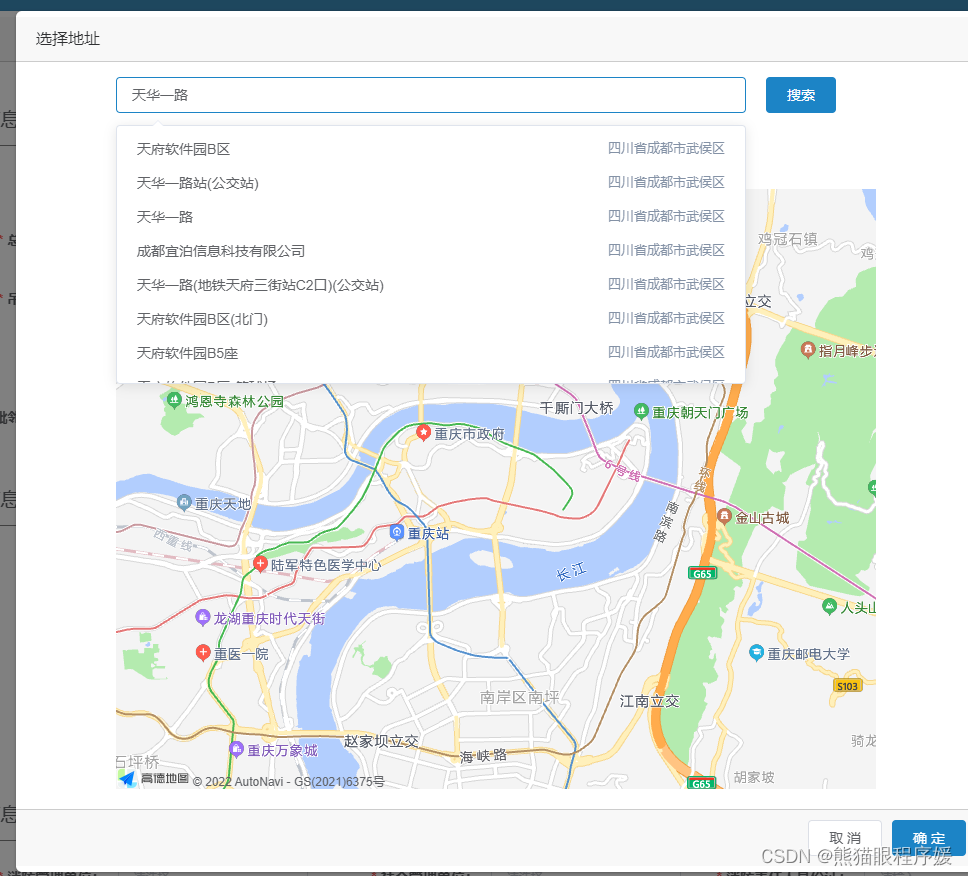Screen dimensions: 968x876
Task: Click the 重庆天地 marker icon on map
Action: 184,503
